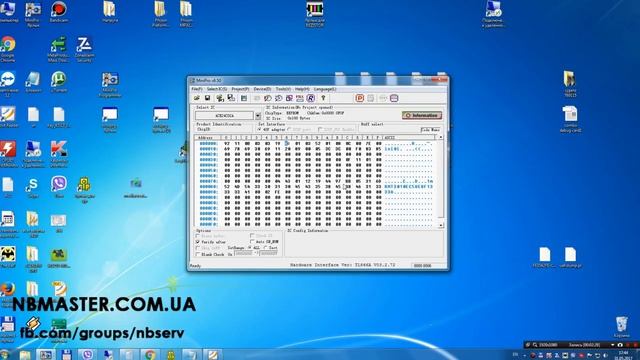Image resolution: width=640 pixels, height=360 pixels.
Task: Click the Code Memo tab
Action: coord(430,130)
